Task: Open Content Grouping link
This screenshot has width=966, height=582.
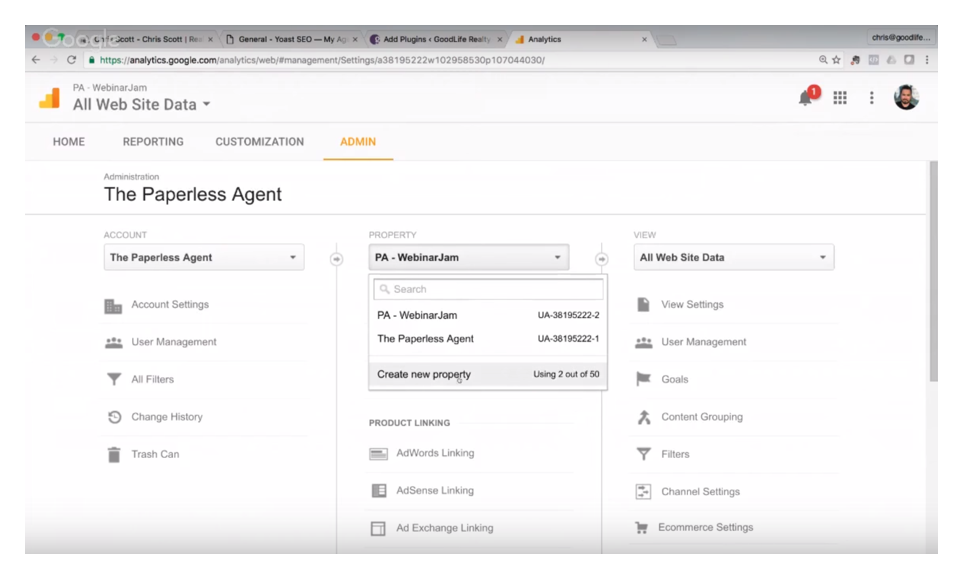Action: [x=702, y=417]
